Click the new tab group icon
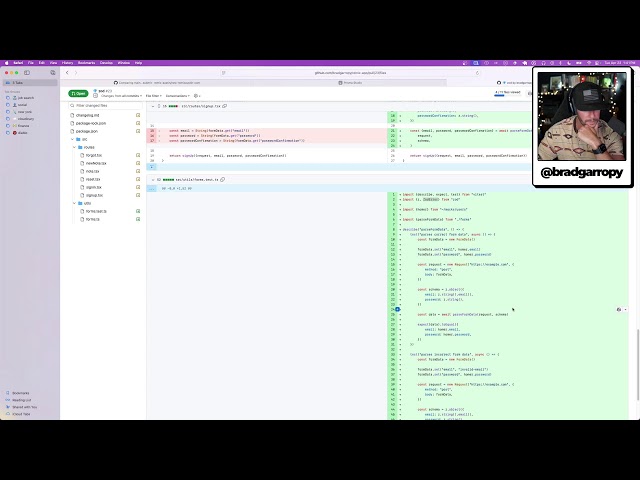The width and height of the screenshot is (640, 480). 53,73
